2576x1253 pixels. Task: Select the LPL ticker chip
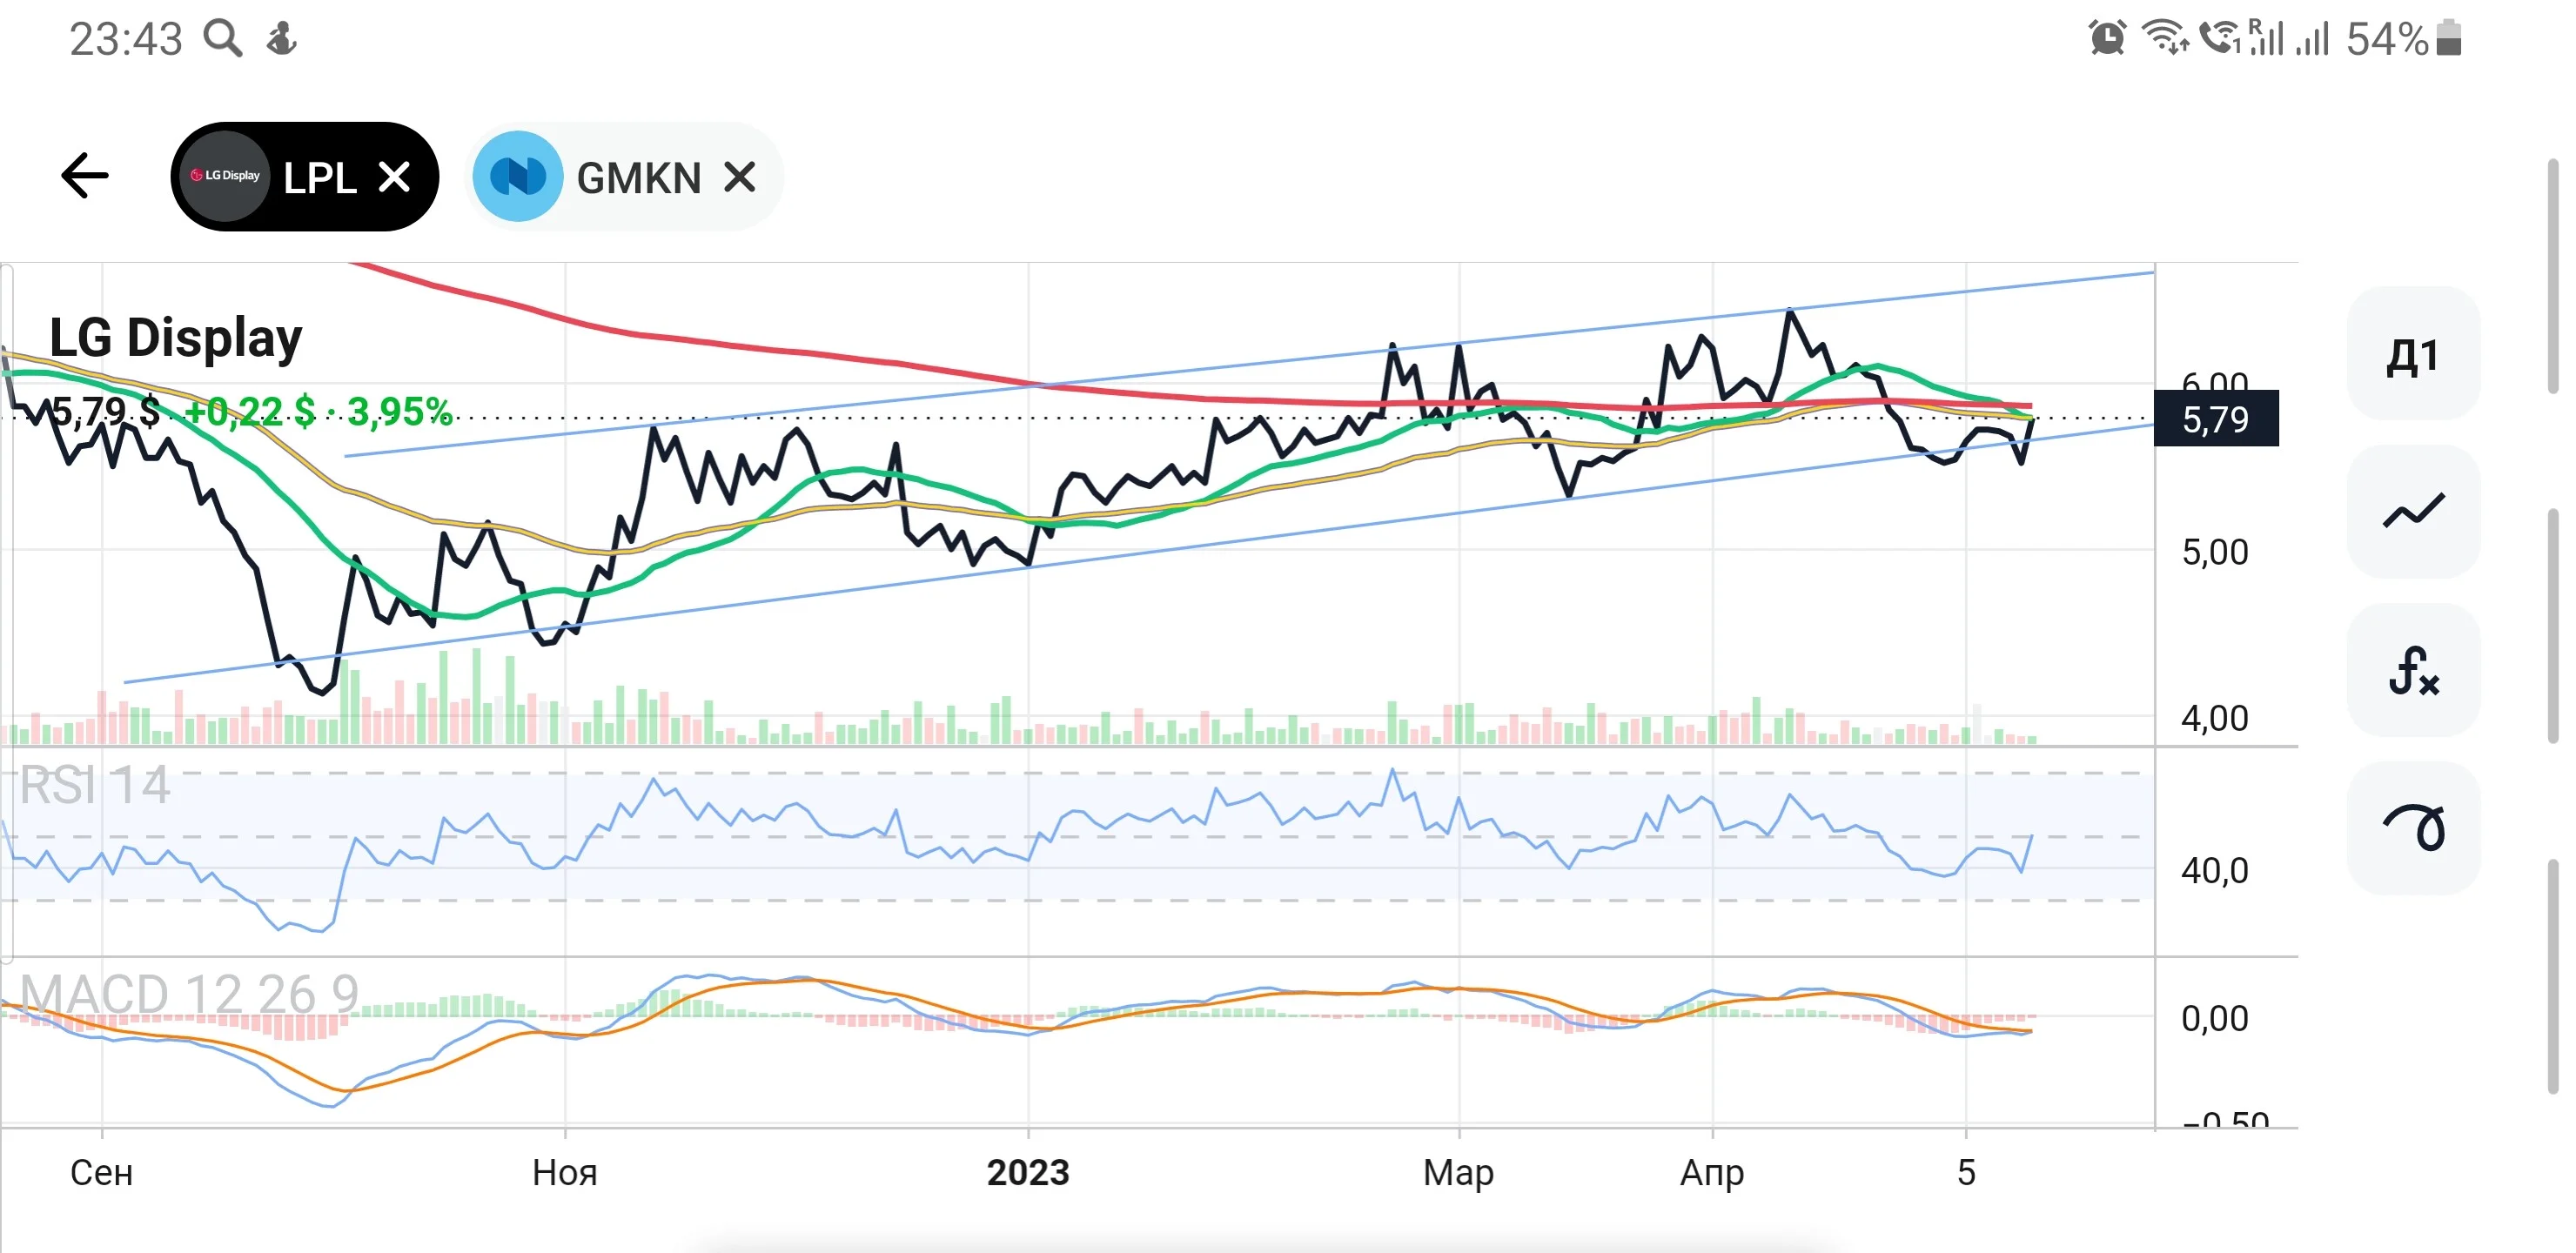pyautogui.click(x=304, y=177)
